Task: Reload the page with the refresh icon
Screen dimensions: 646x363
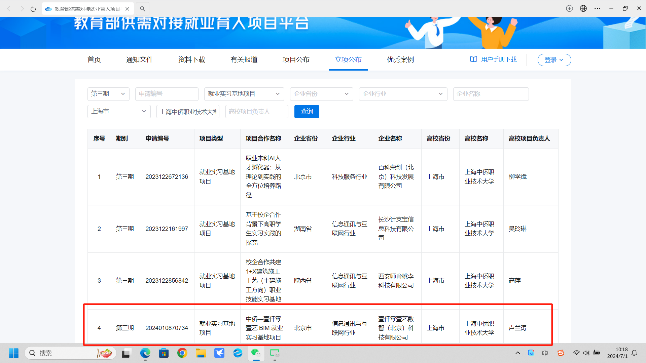Action: [x=33, y=9]
